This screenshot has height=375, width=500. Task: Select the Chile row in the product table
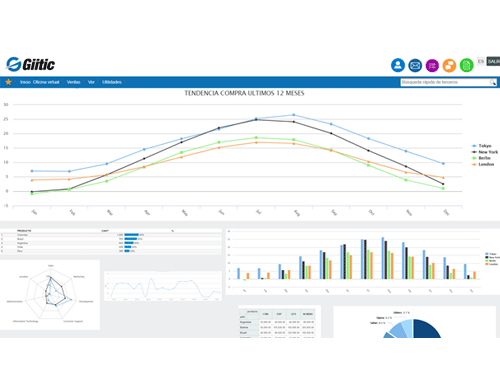111,247
